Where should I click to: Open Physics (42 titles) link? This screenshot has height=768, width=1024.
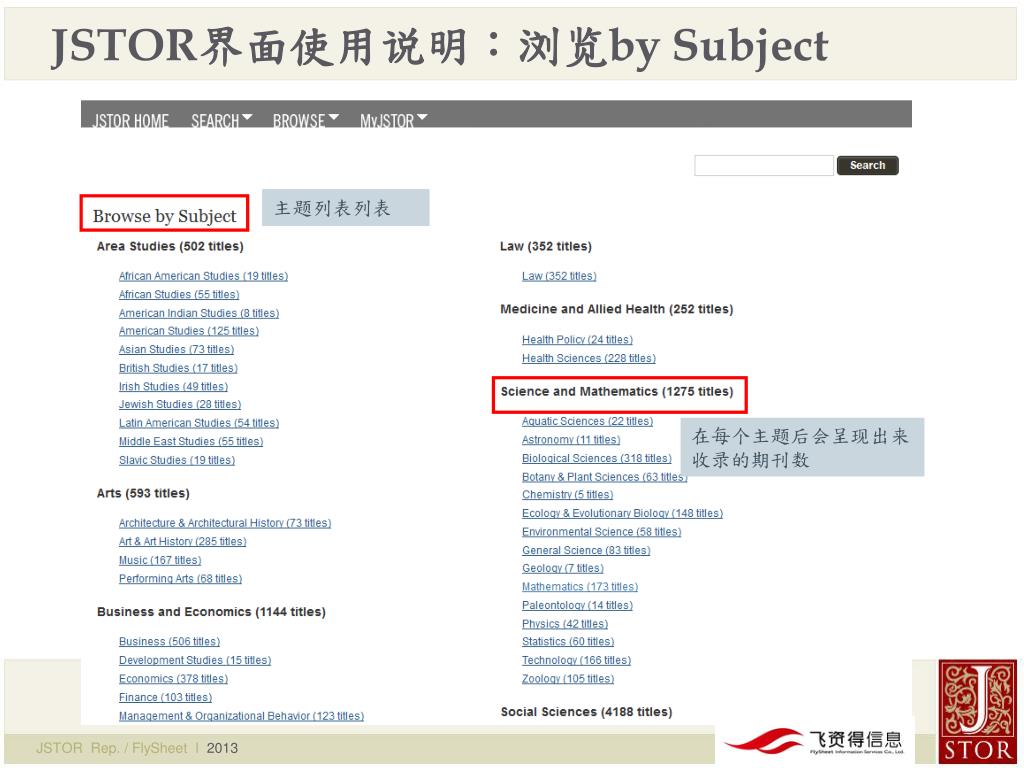565,624
